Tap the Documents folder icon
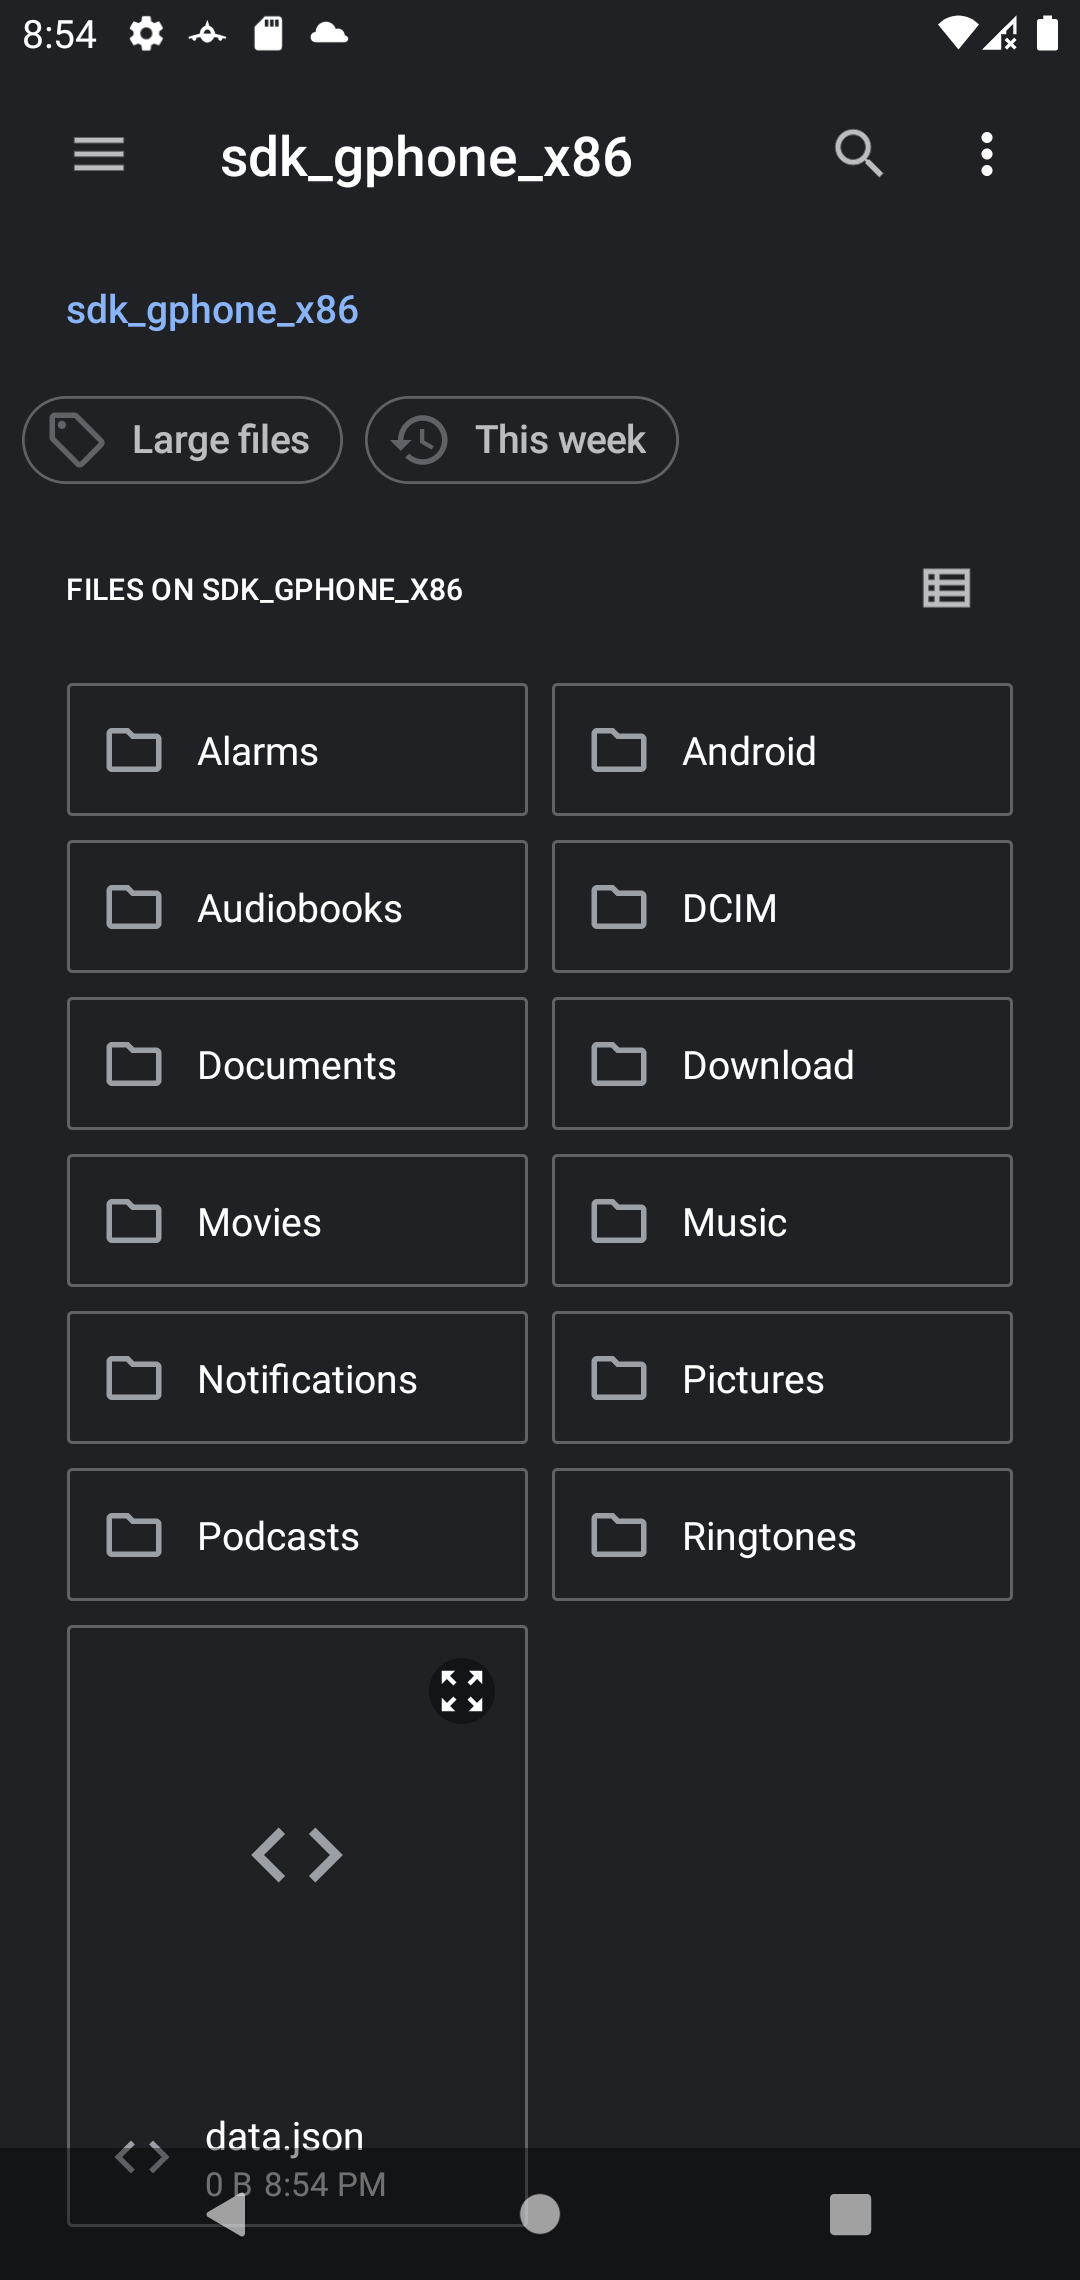Screen dimensions: 1080x2280 [134, 1064]
